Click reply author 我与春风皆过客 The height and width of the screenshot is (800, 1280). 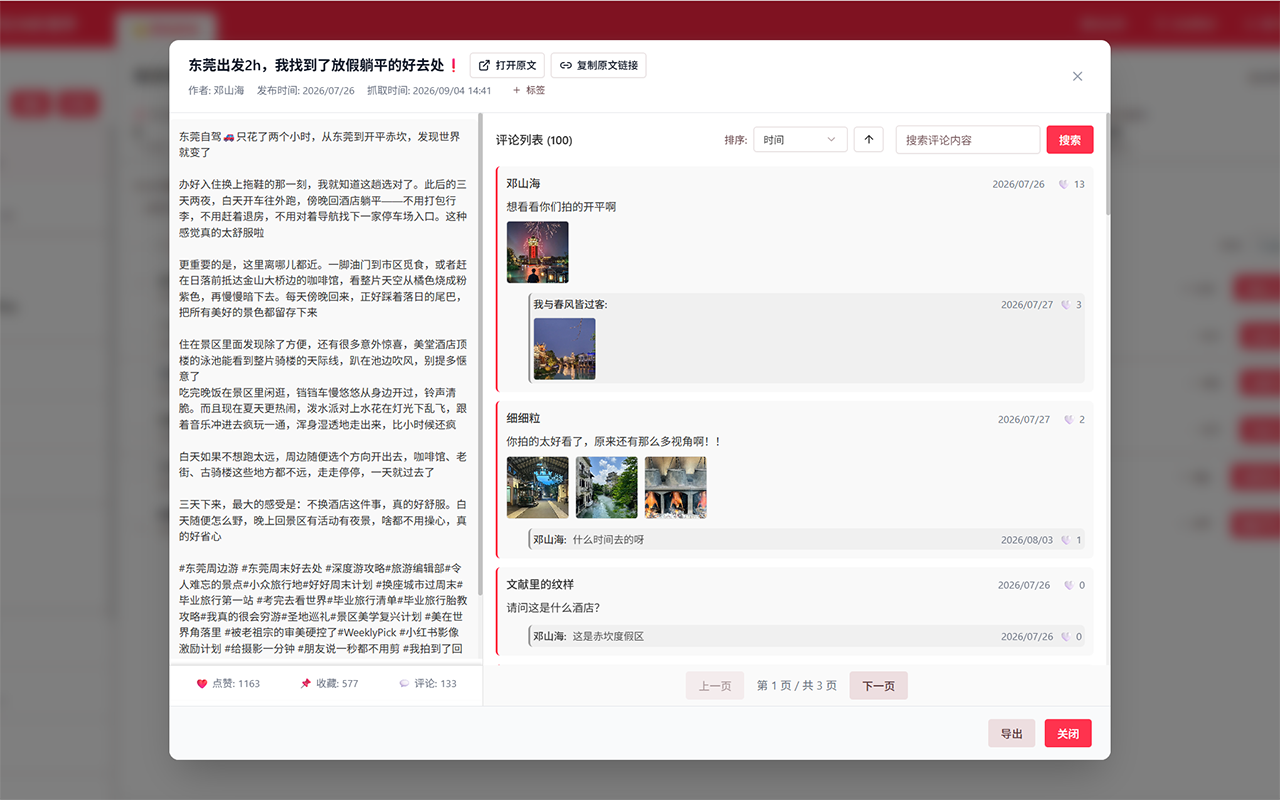click(570, 304)
